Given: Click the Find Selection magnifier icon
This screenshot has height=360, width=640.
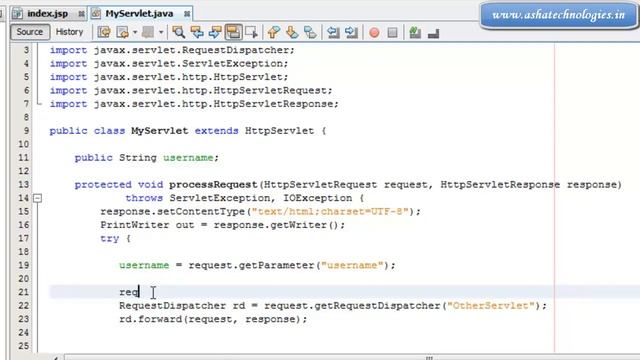Looking at the screenshot, I should tap(178, 32).
